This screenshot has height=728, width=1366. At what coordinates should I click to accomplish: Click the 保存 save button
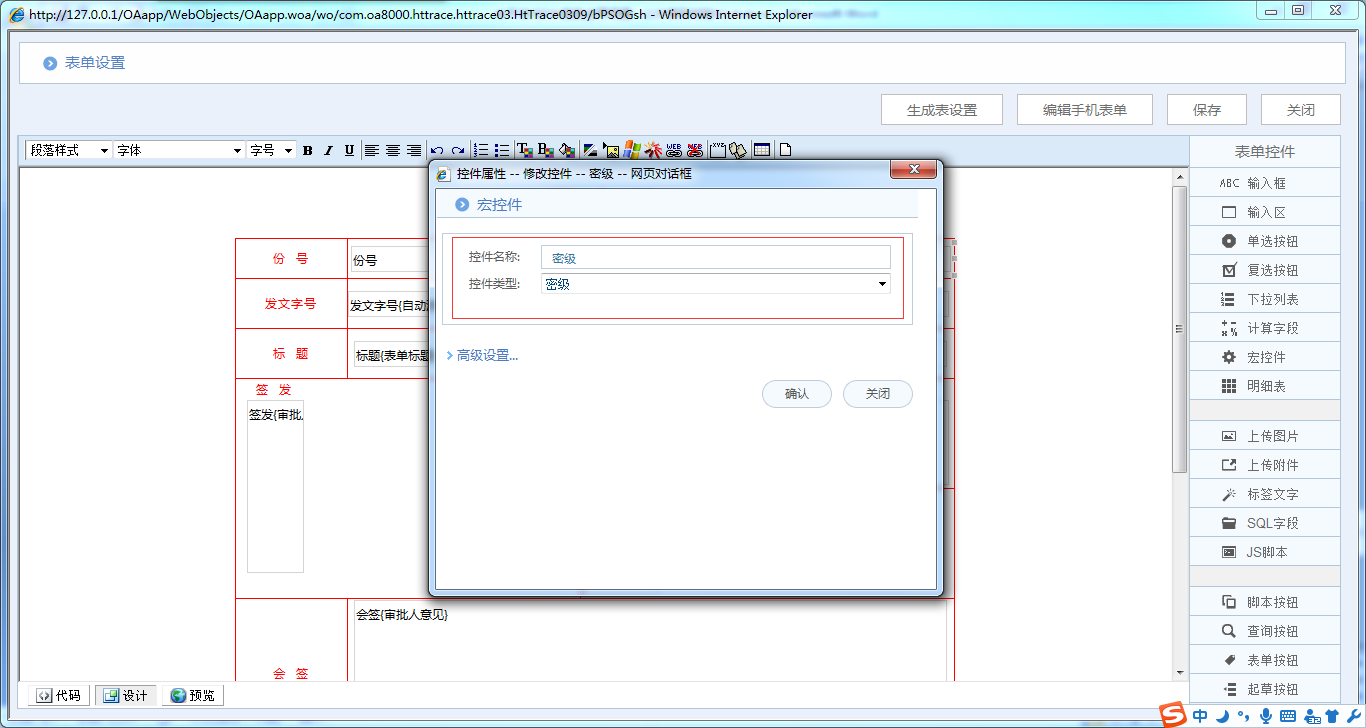[x=1206, y=110]
